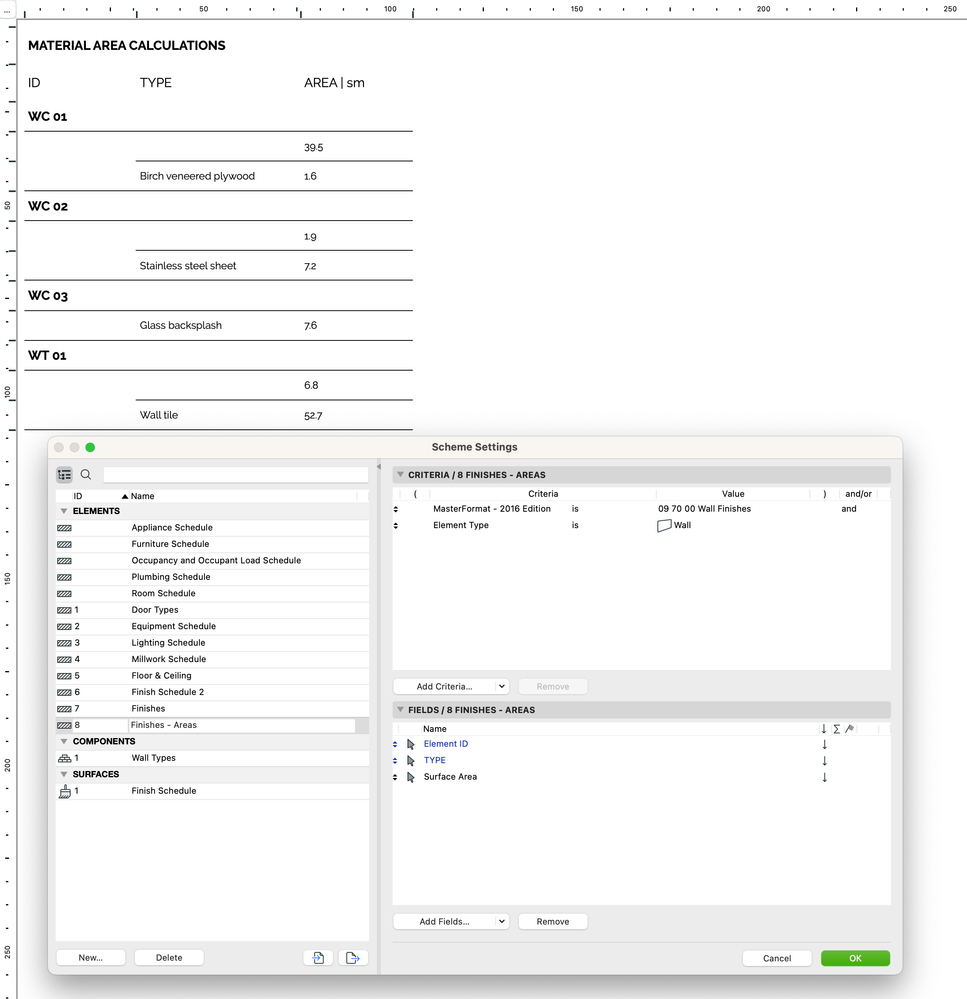The image size is (967, 999).
Task: Grab the Element ID field reorder handle
Action: [x=395, y=744]
